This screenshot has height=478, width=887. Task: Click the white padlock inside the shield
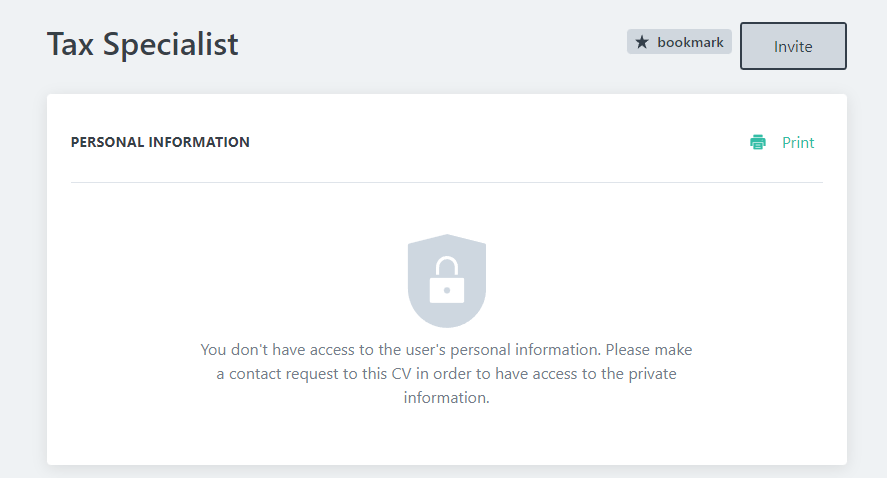tap(447, 281)
